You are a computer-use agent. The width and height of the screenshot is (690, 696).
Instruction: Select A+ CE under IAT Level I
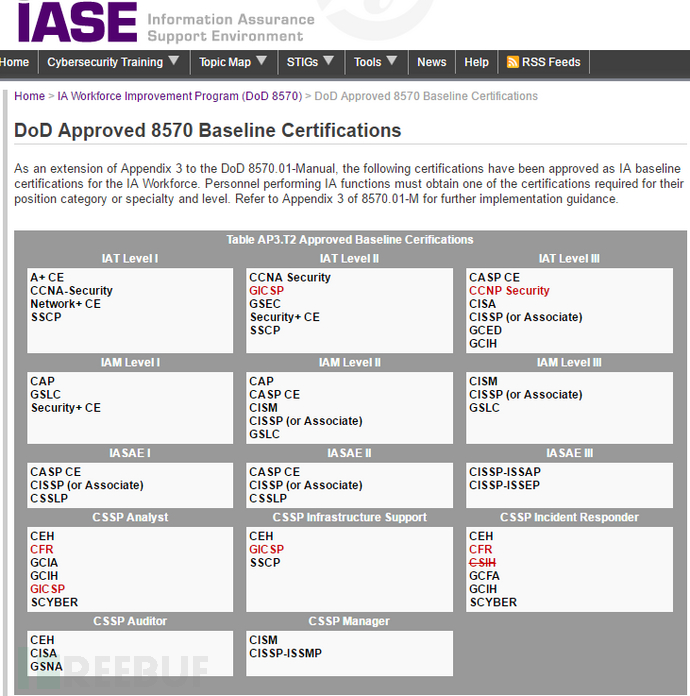pos(47,277)
